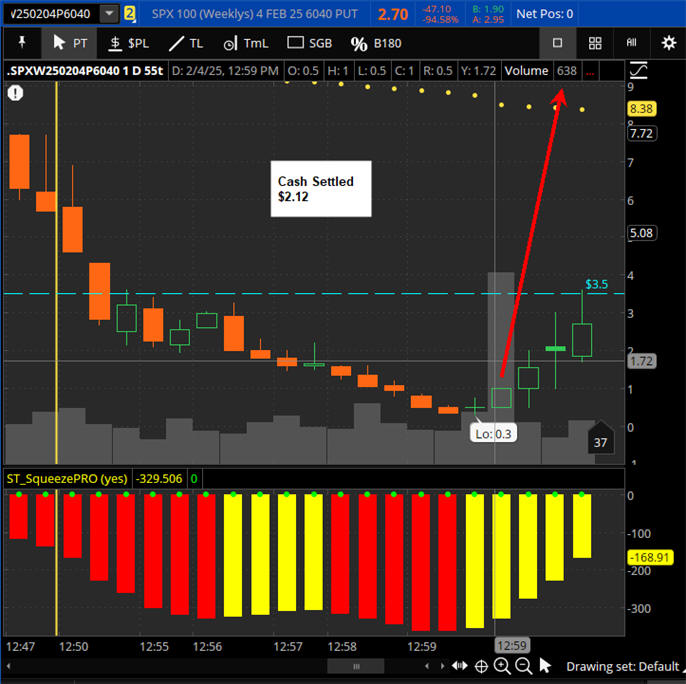Click the .SPXW250204P6040 1 D 55t title
The width and height of the screenshot is (686, 684).
click(x=84, y=71)
